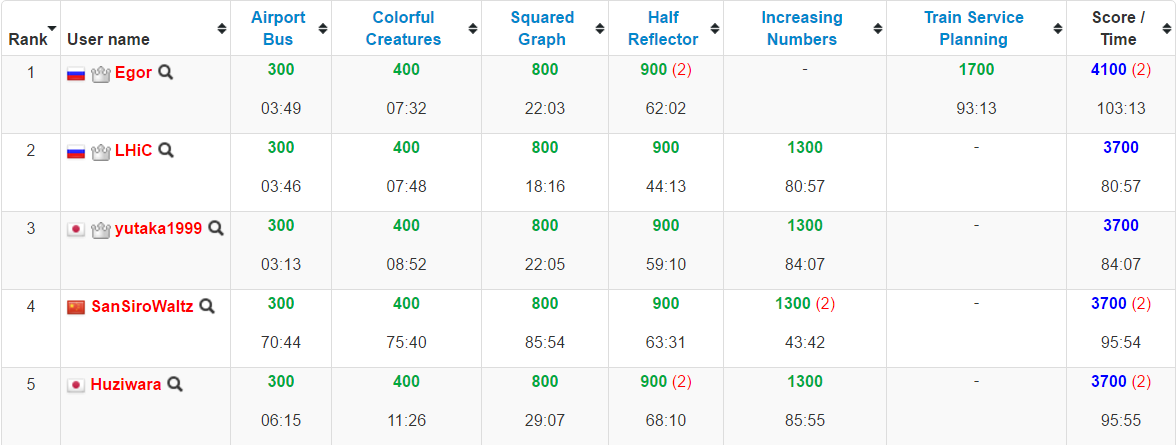Click the magnifier icon next to yutaka1999

216,229
